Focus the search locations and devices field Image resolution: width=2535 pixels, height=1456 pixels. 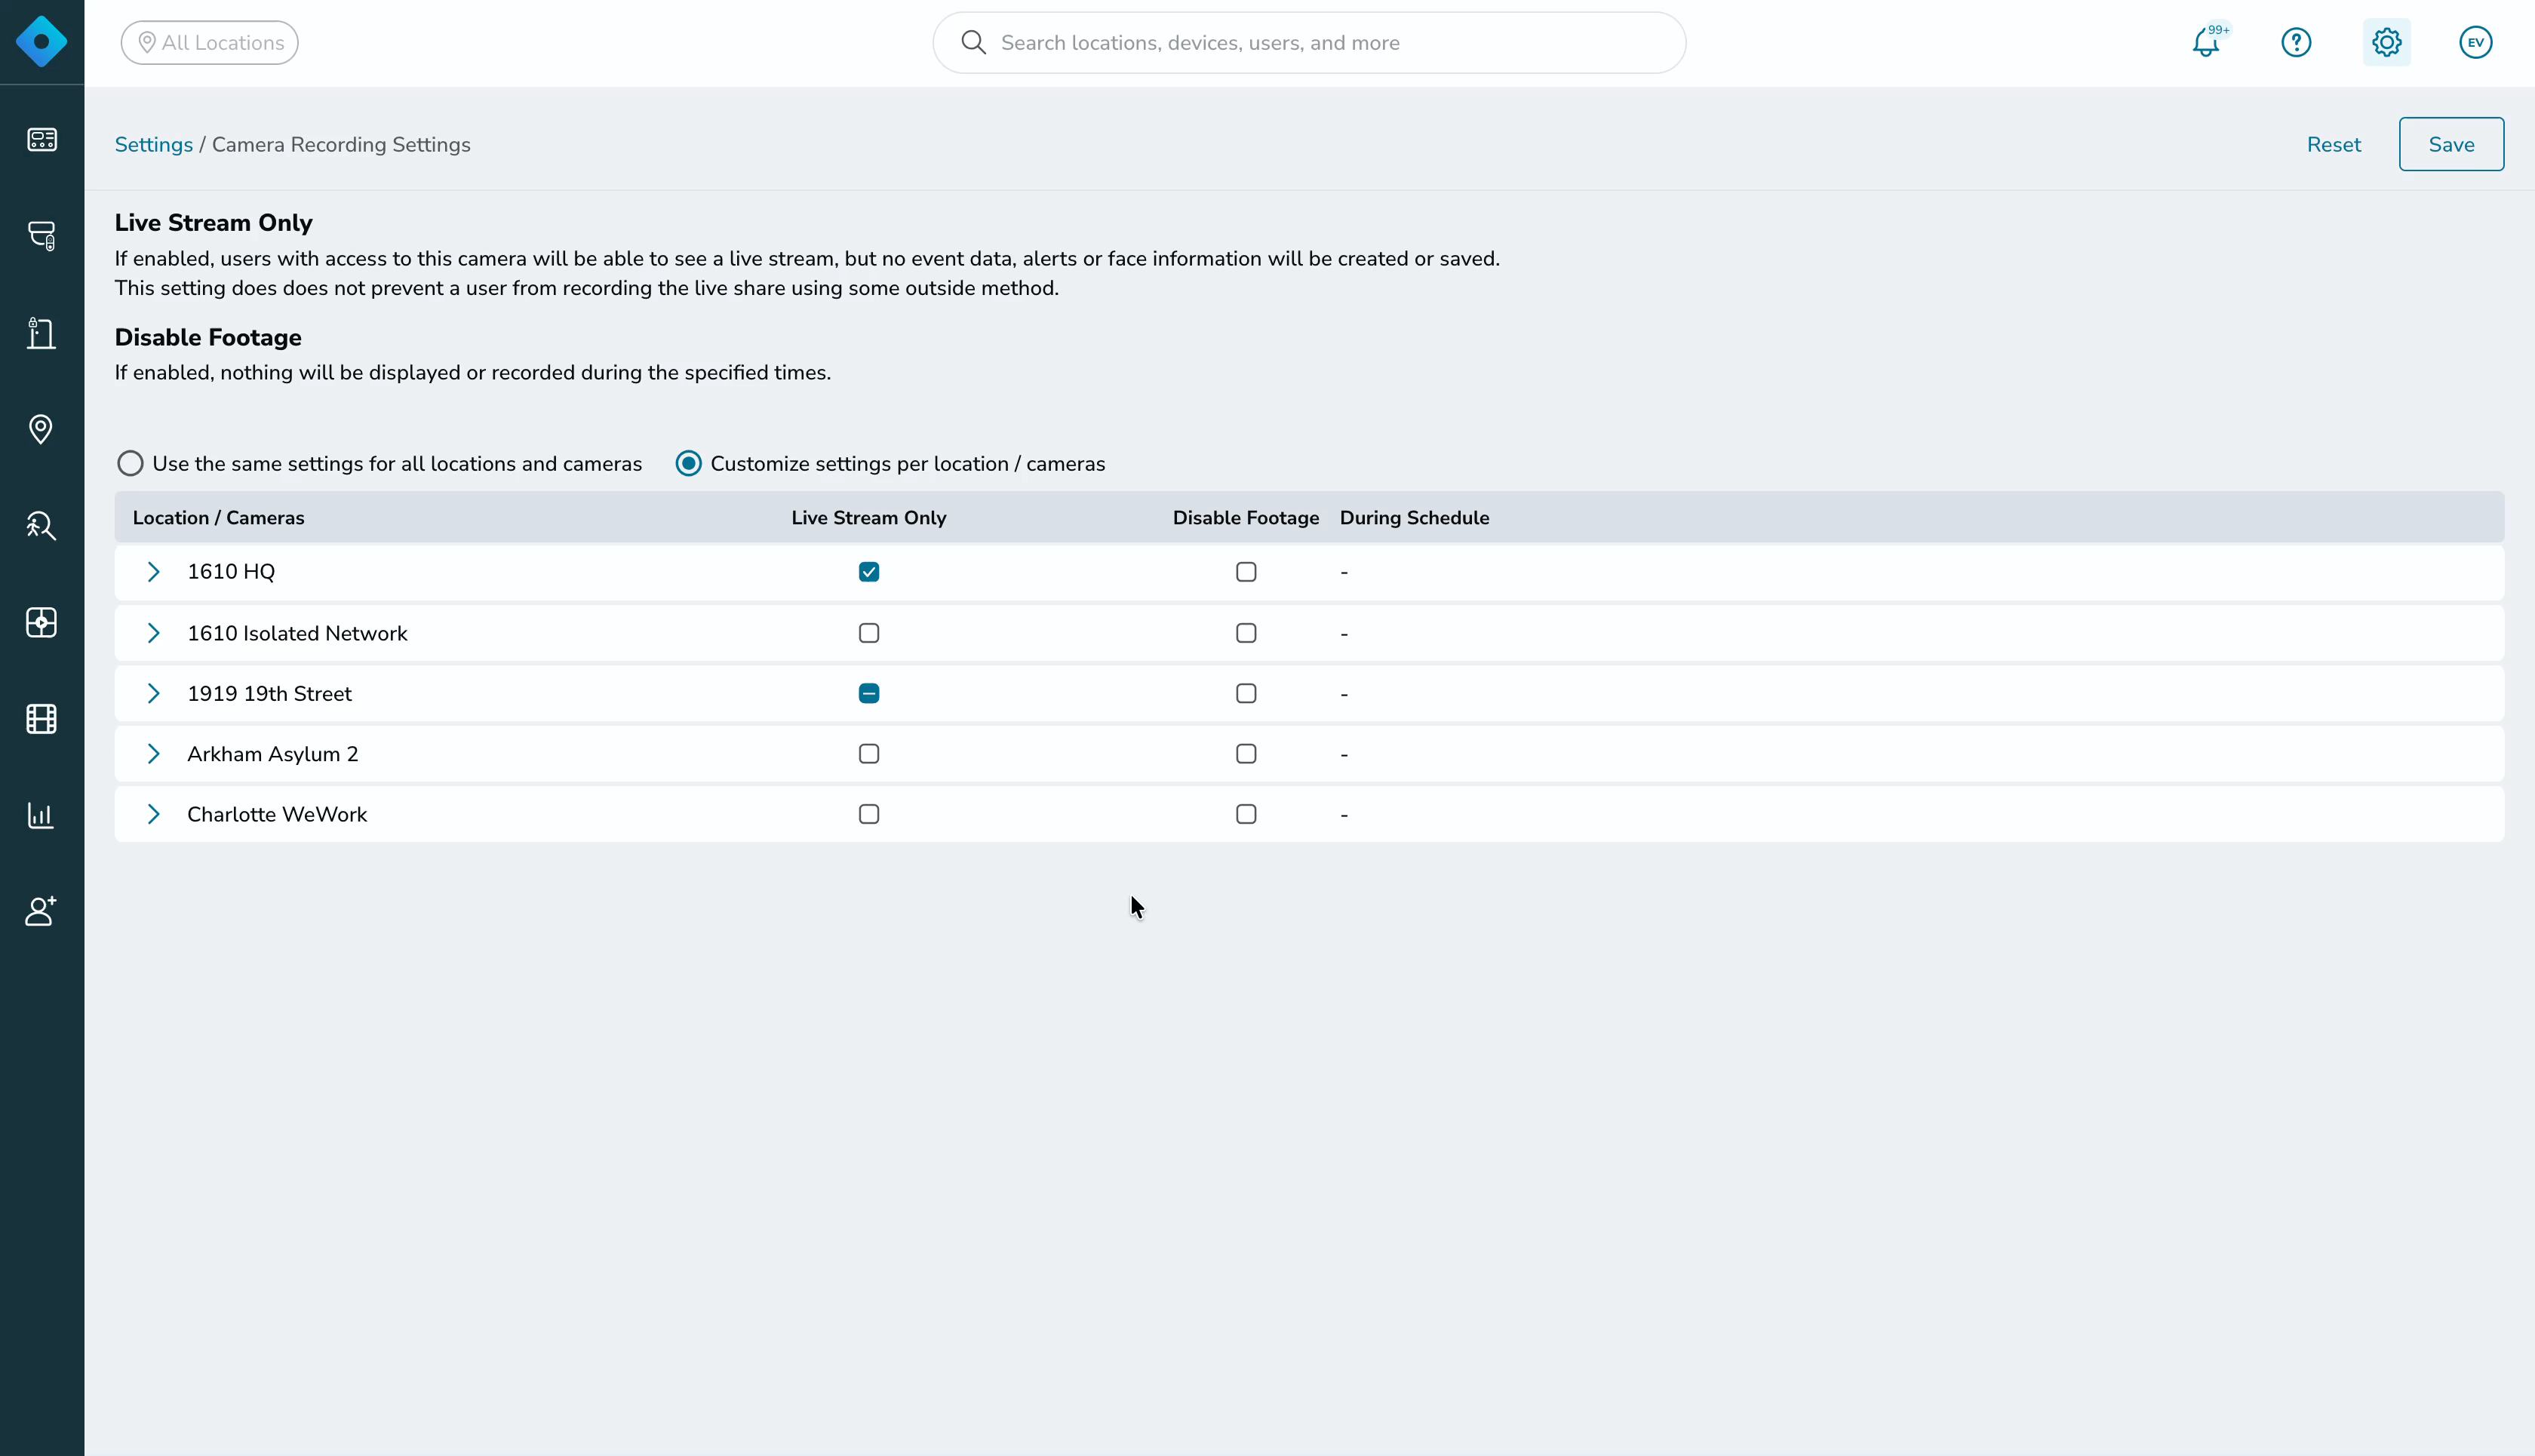click(1309, 43)
